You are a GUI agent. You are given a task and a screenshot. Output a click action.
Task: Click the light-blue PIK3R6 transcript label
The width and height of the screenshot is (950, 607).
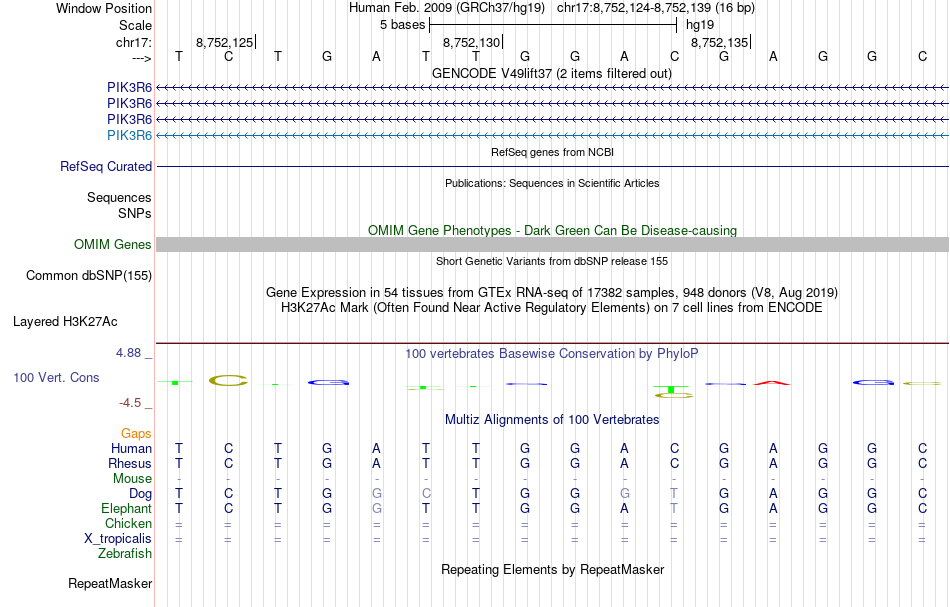point(129,135)
